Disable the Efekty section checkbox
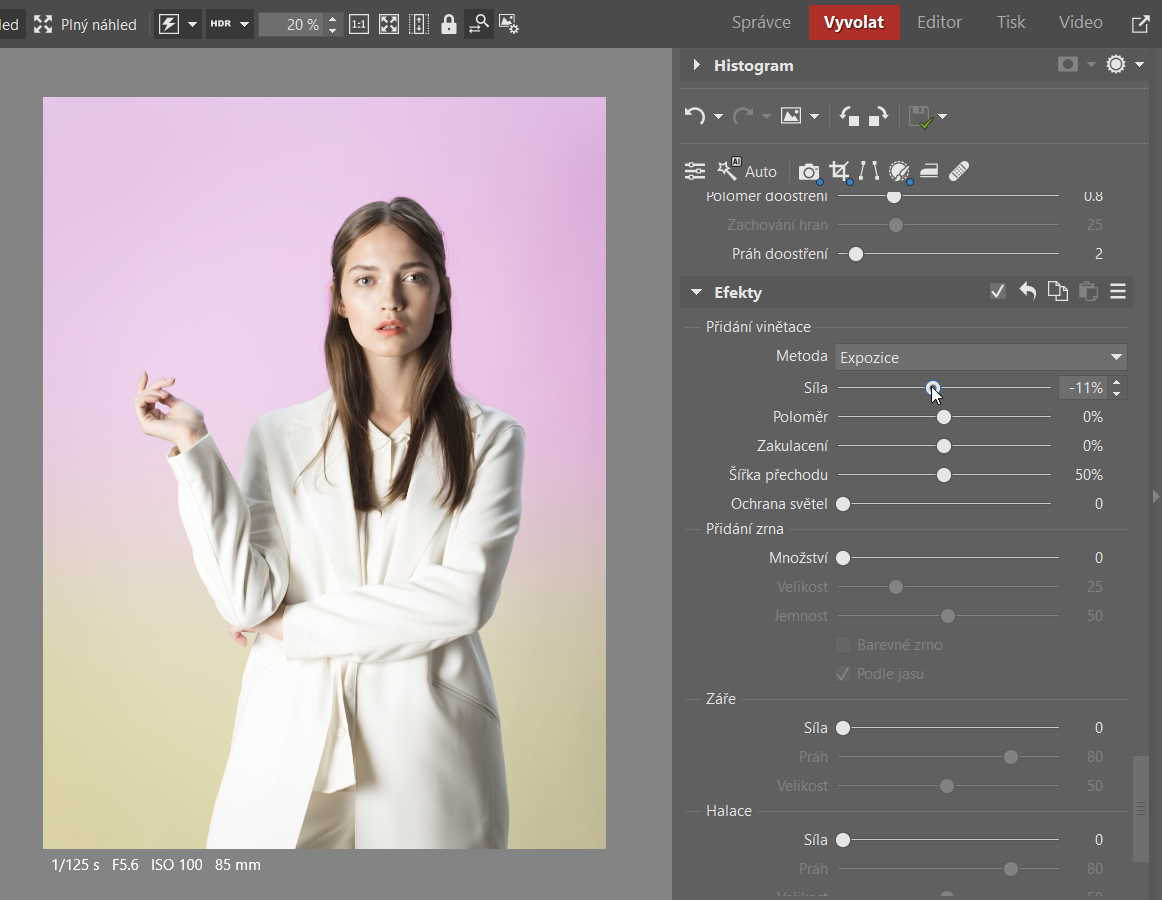The height and width of the screenshot is (900, 1162). [997, 292]
